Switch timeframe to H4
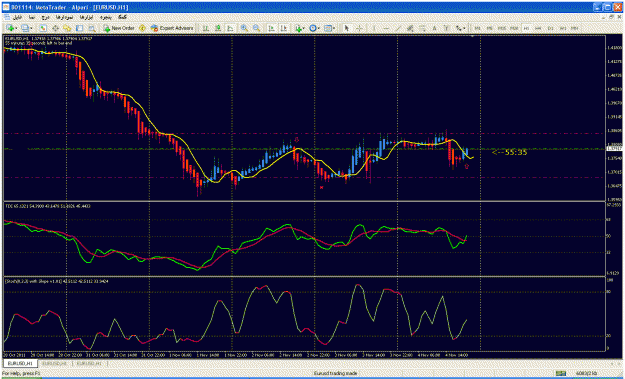 [538, 28]
